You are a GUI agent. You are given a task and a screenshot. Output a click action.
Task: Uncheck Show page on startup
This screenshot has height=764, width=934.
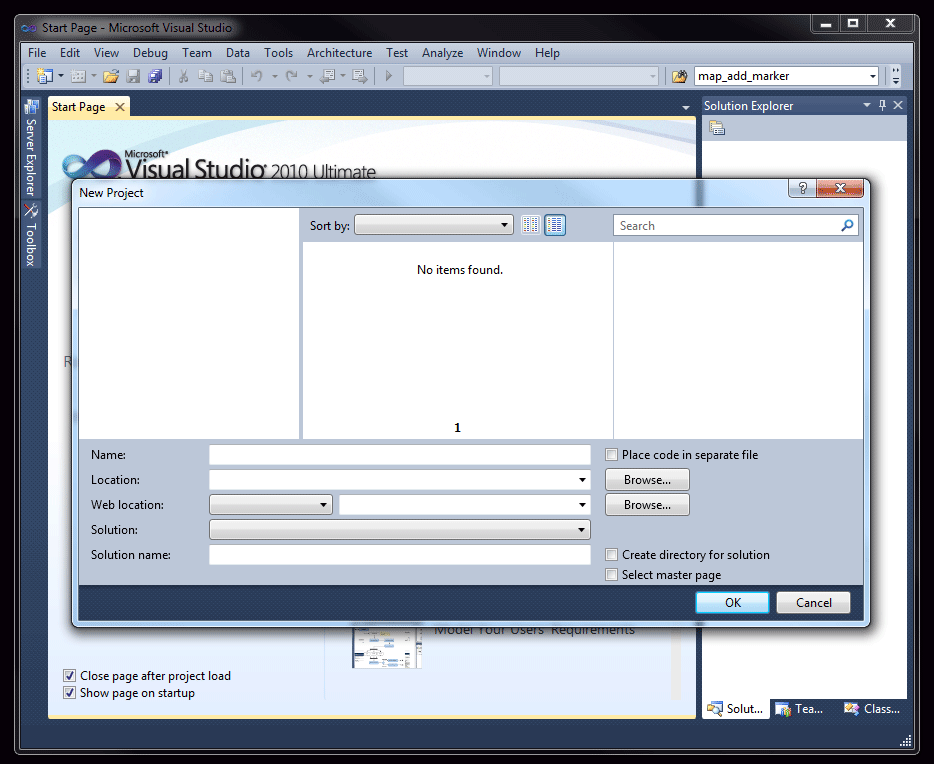click(x=70, y=692)
